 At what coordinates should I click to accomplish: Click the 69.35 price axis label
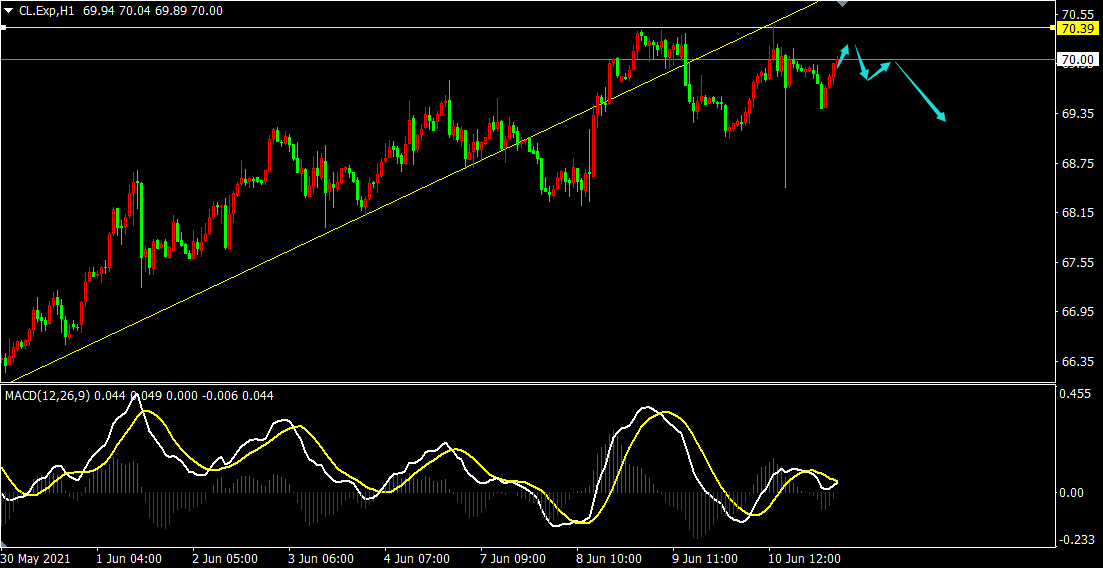(x=1077, y=113)
